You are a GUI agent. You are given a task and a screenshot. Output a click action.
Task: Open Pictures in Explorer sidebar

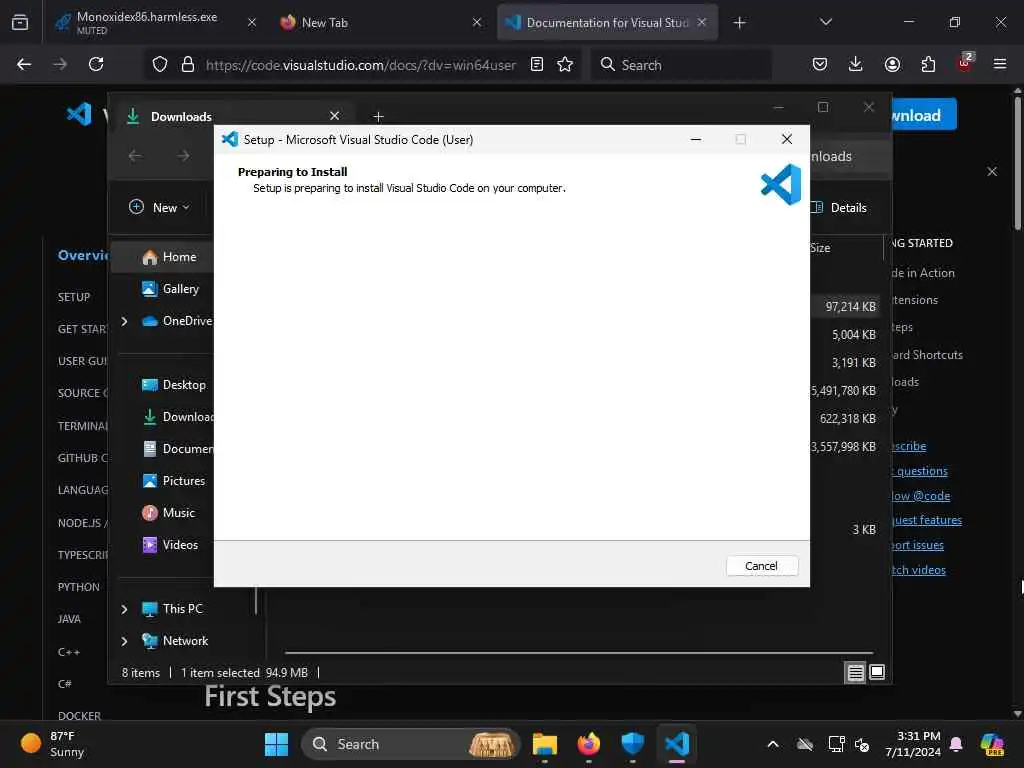click(173, 481)
